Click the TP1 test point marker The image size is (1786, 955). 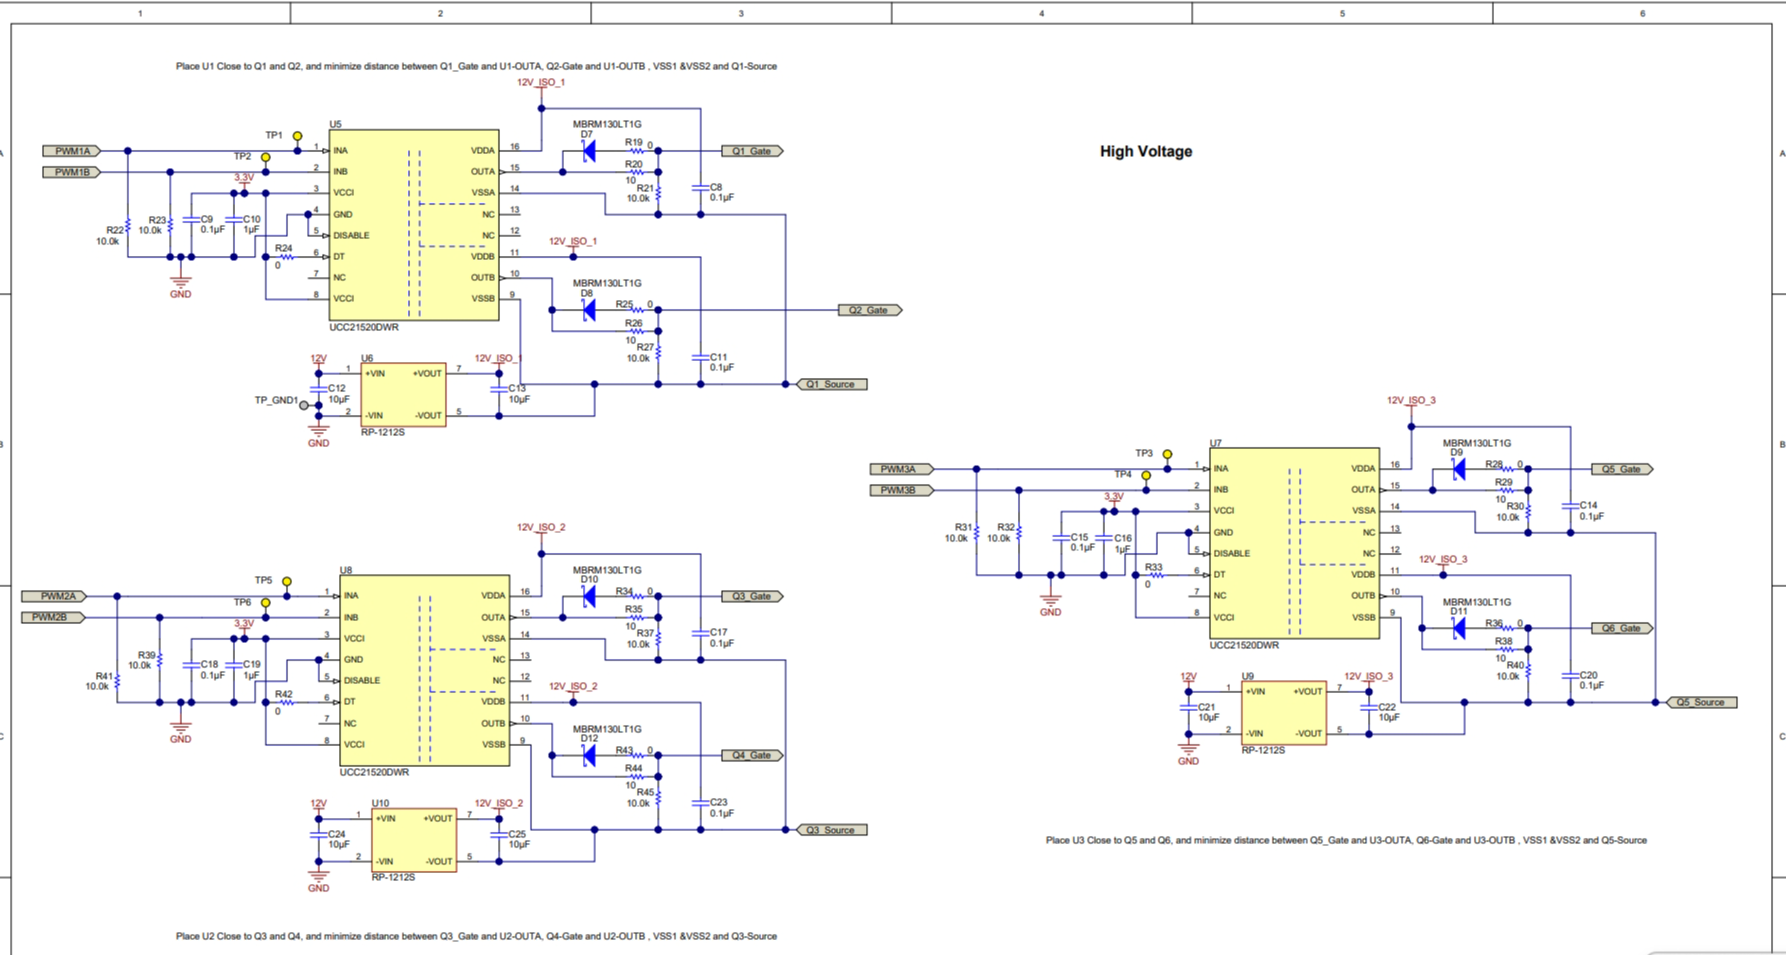[297, 136]
